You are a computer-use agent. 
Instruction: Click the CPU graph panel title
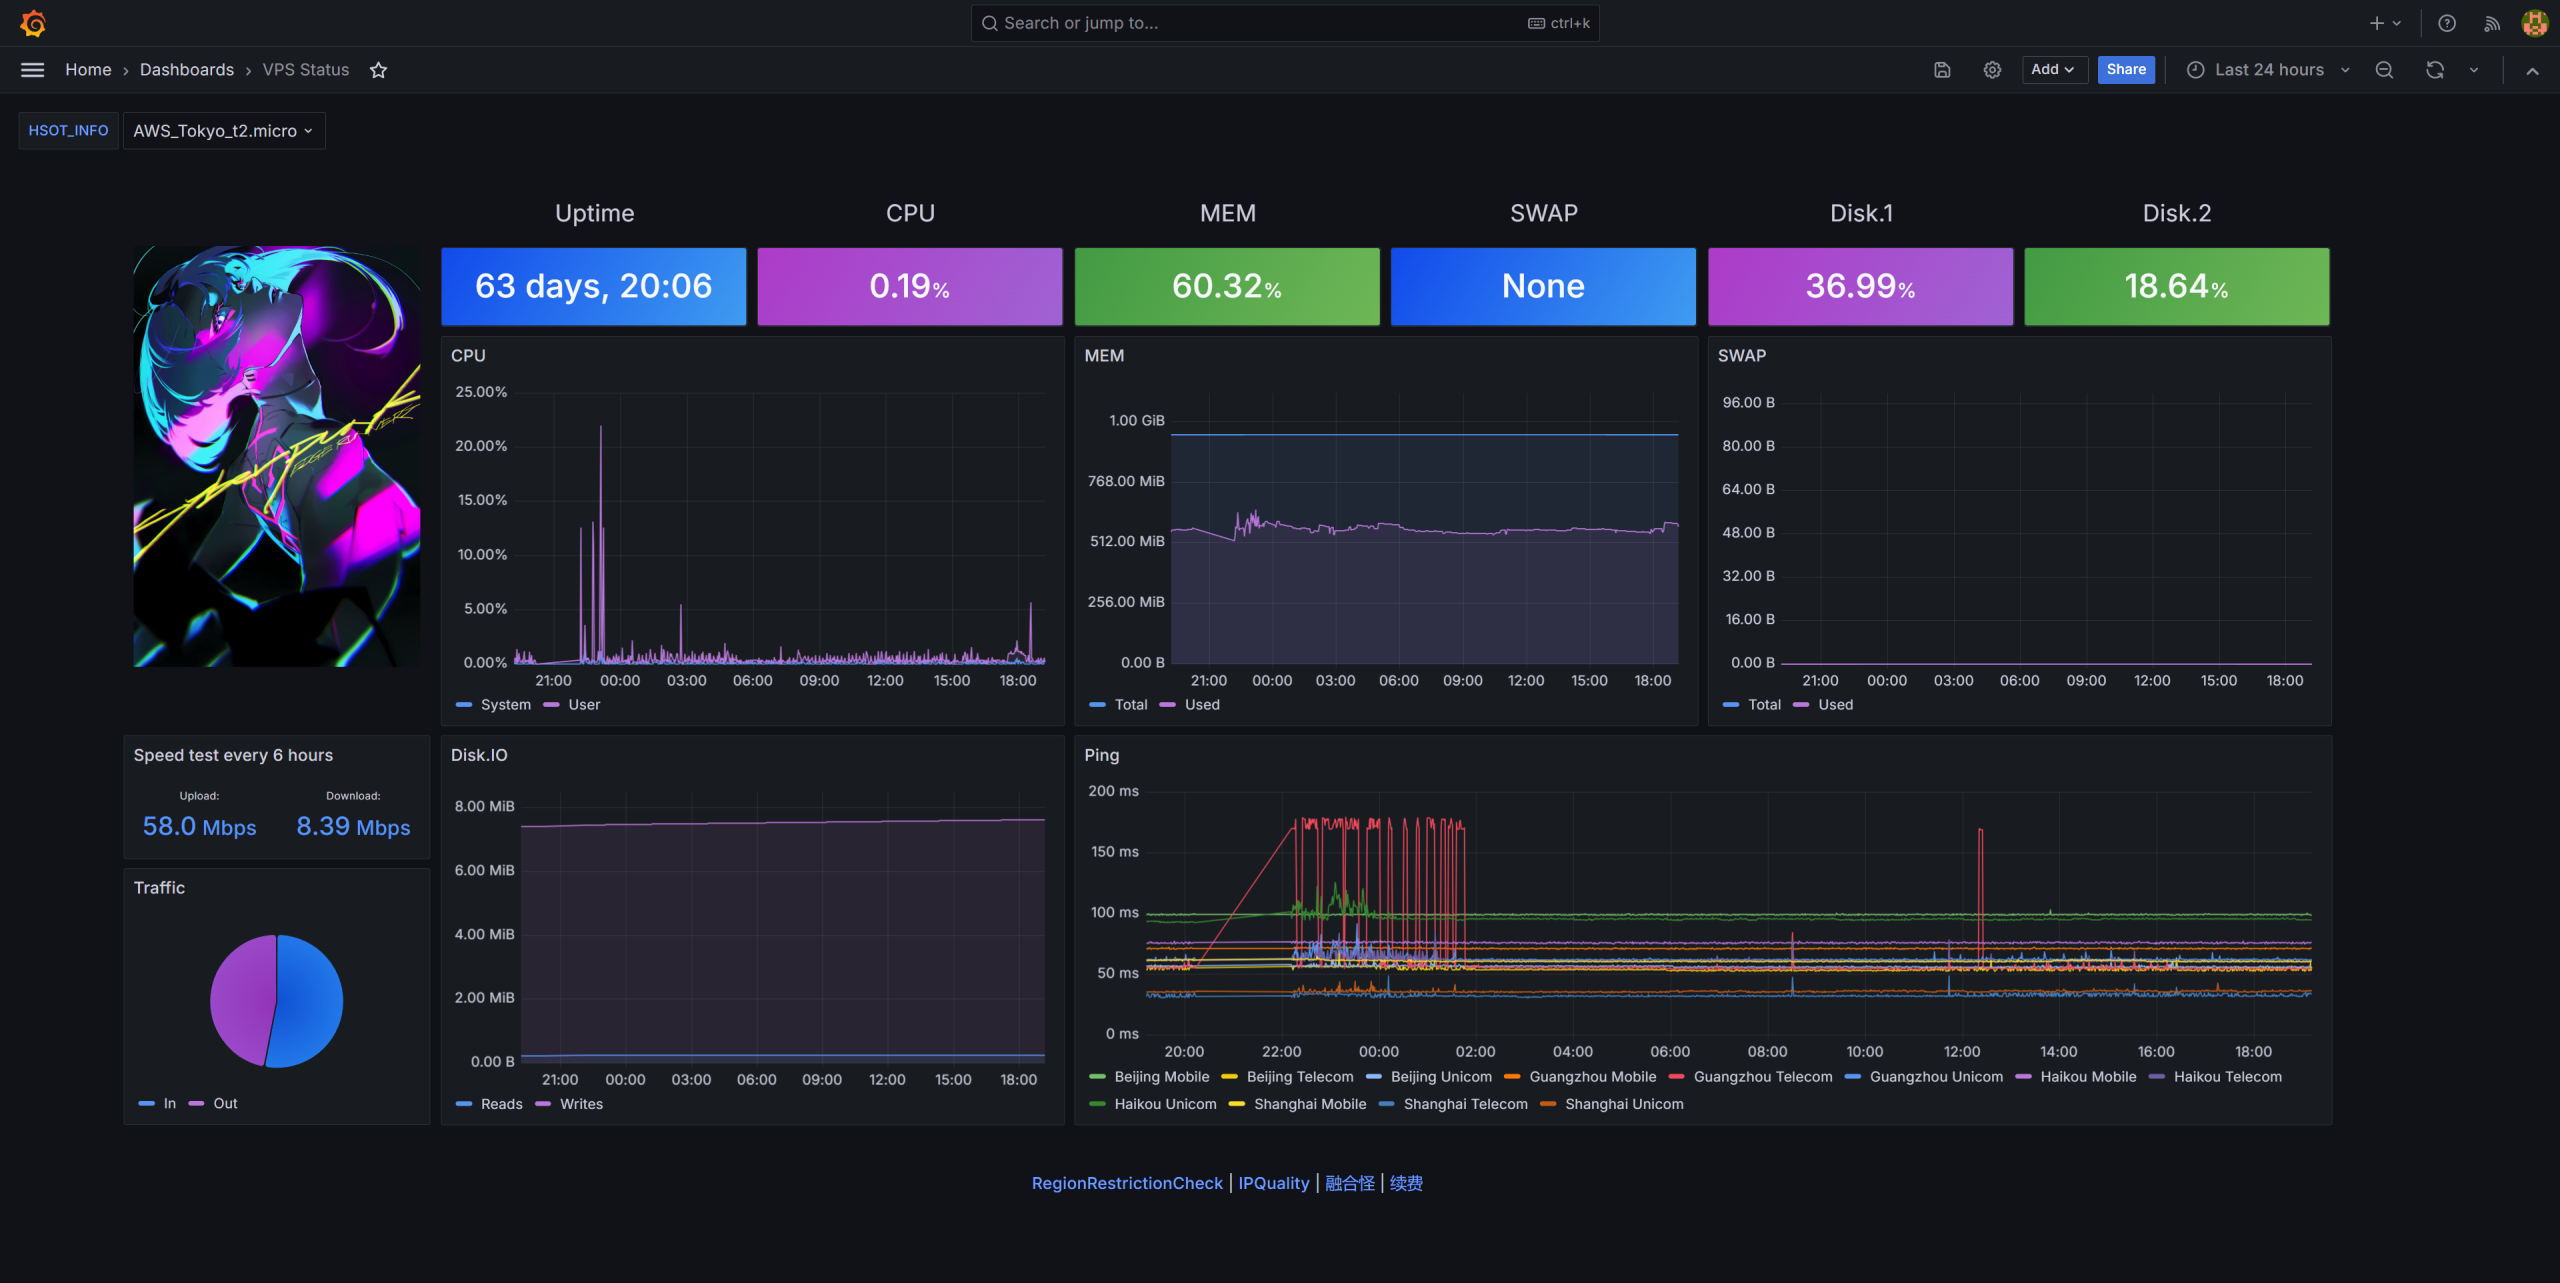tap(468, 356)
